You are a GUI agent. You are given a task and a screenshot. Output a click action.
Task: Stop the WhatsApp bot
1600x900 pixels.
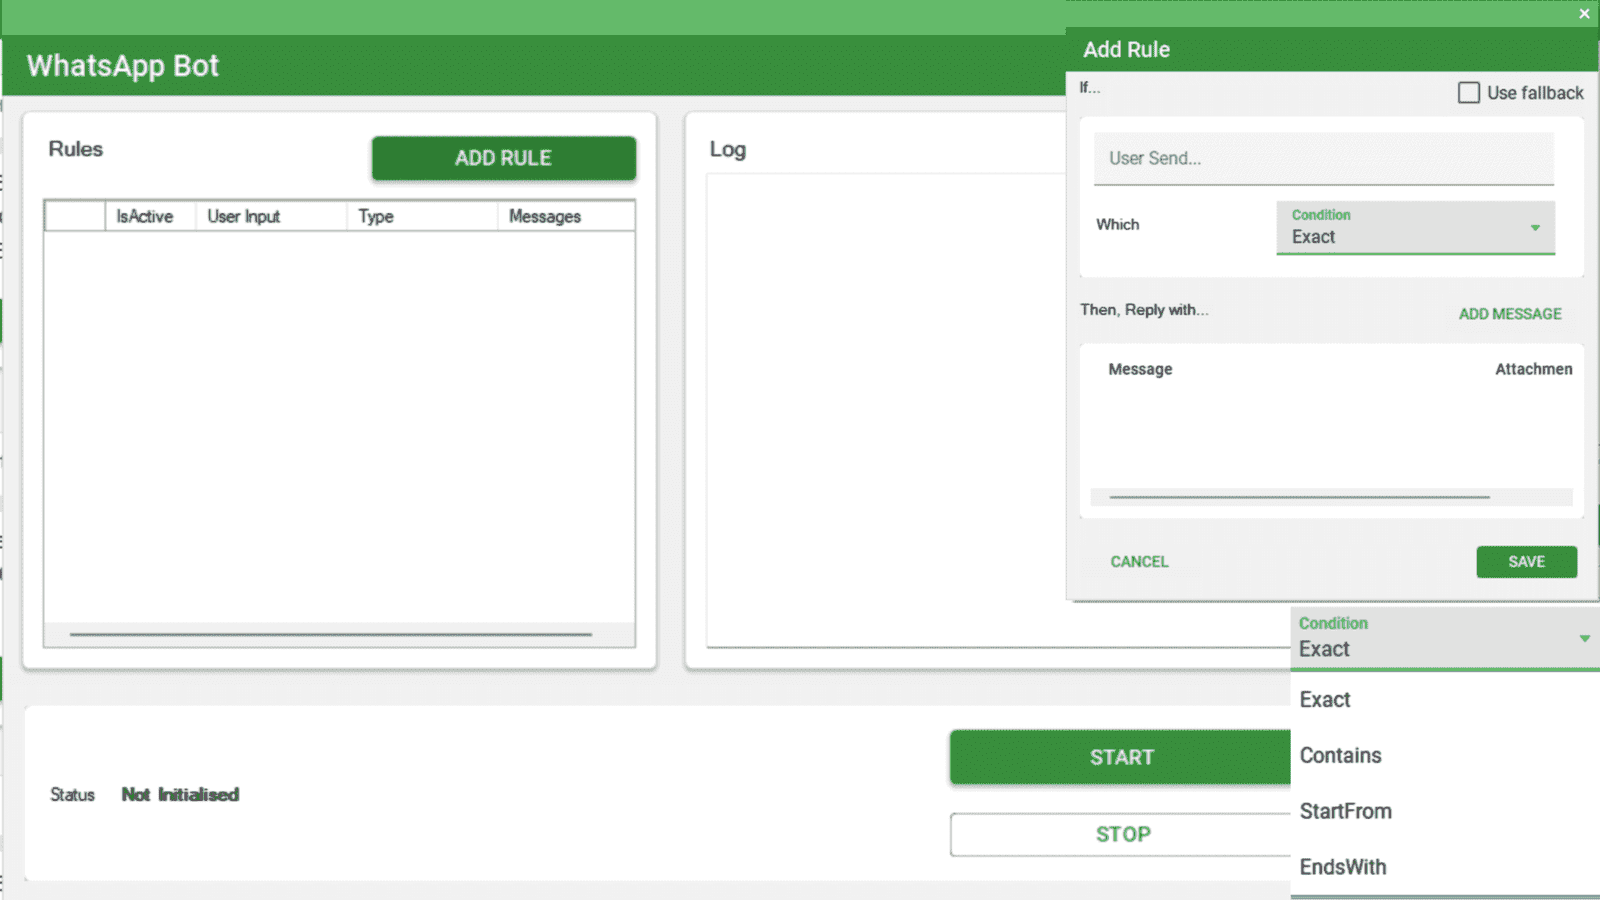pos(1120,834)
